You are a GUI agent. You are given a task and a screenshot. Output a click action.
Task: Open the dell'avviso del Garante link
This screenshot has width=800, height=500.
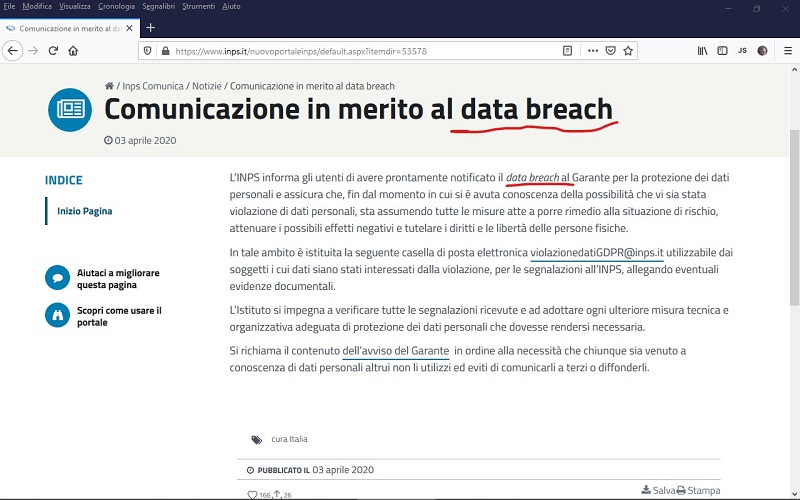pos(395,351)
